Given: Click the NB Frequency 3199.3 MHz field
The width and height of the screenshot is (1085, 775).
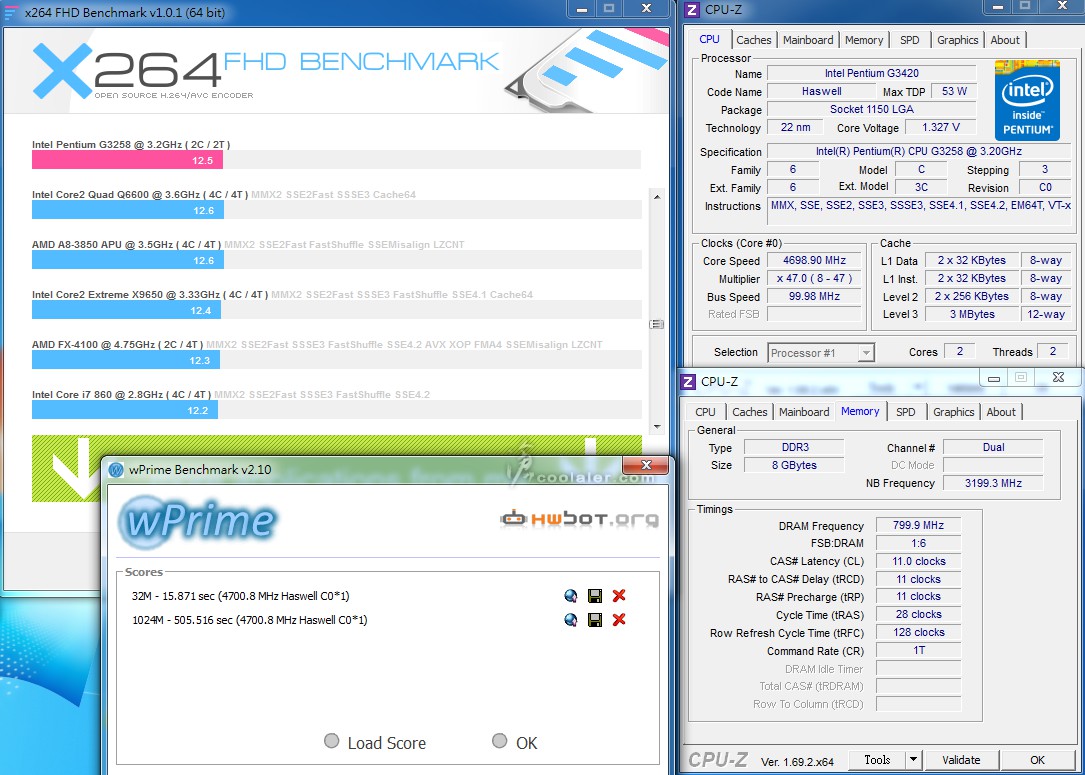Looking at the screenshot, I should point(993,483).
